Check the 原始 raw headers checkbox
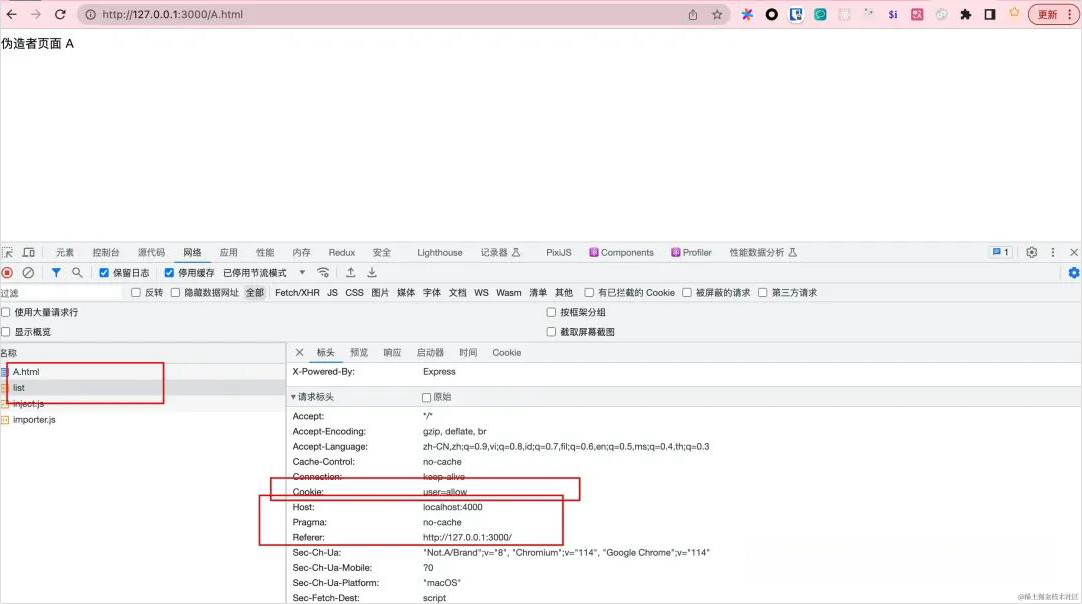 tap(426, 398)
